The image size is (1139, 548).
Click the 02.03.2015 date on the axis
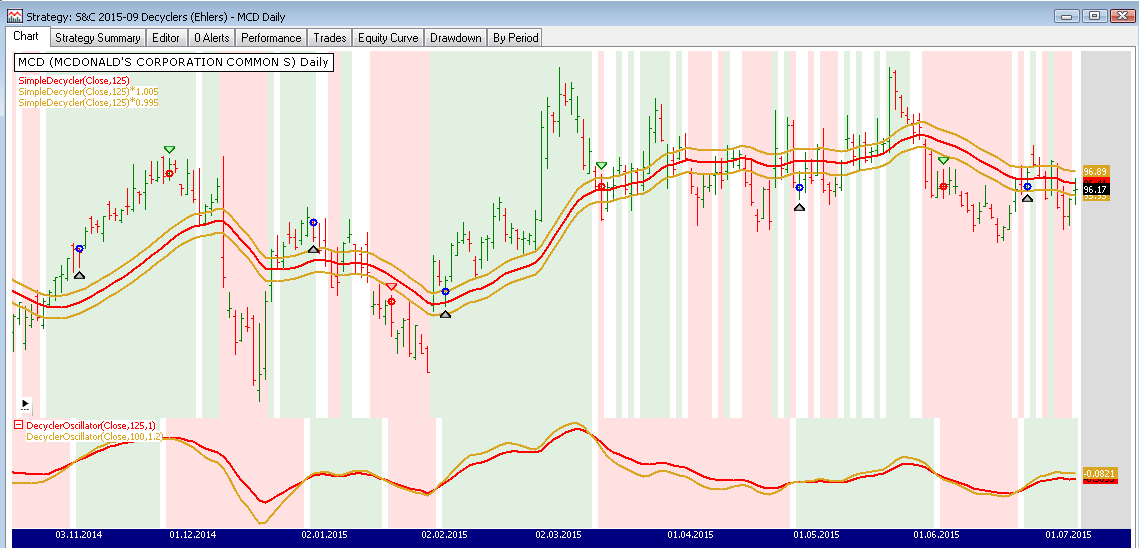point(559,535)
